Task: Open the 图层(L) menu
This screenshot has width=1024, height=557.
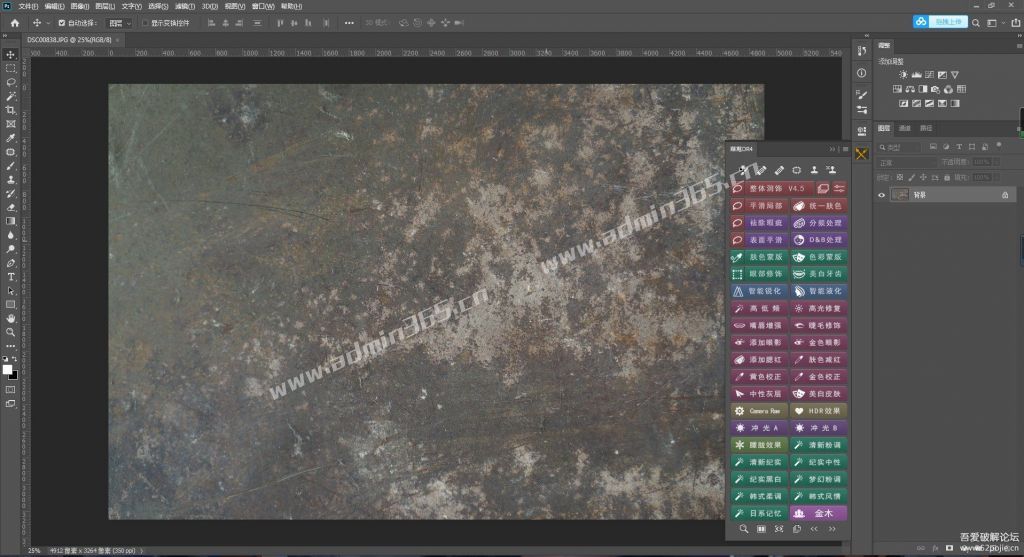Action: click(104, 6)
